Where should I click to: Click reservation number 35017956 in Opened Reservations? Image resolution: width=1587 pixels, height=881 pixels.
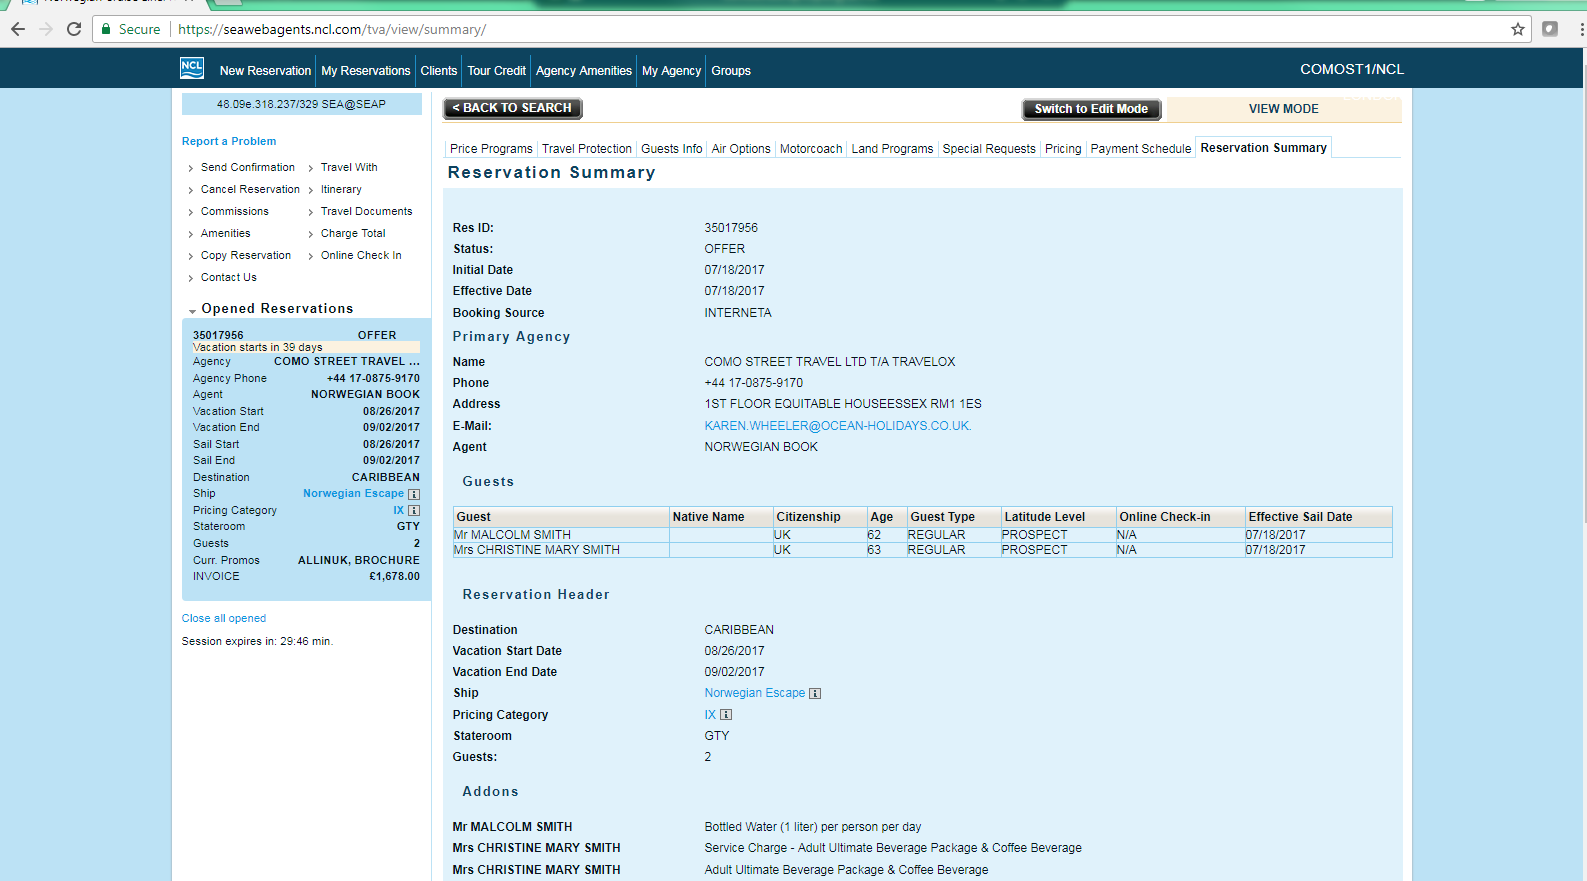pyautogui.click(x=218, y=336)
